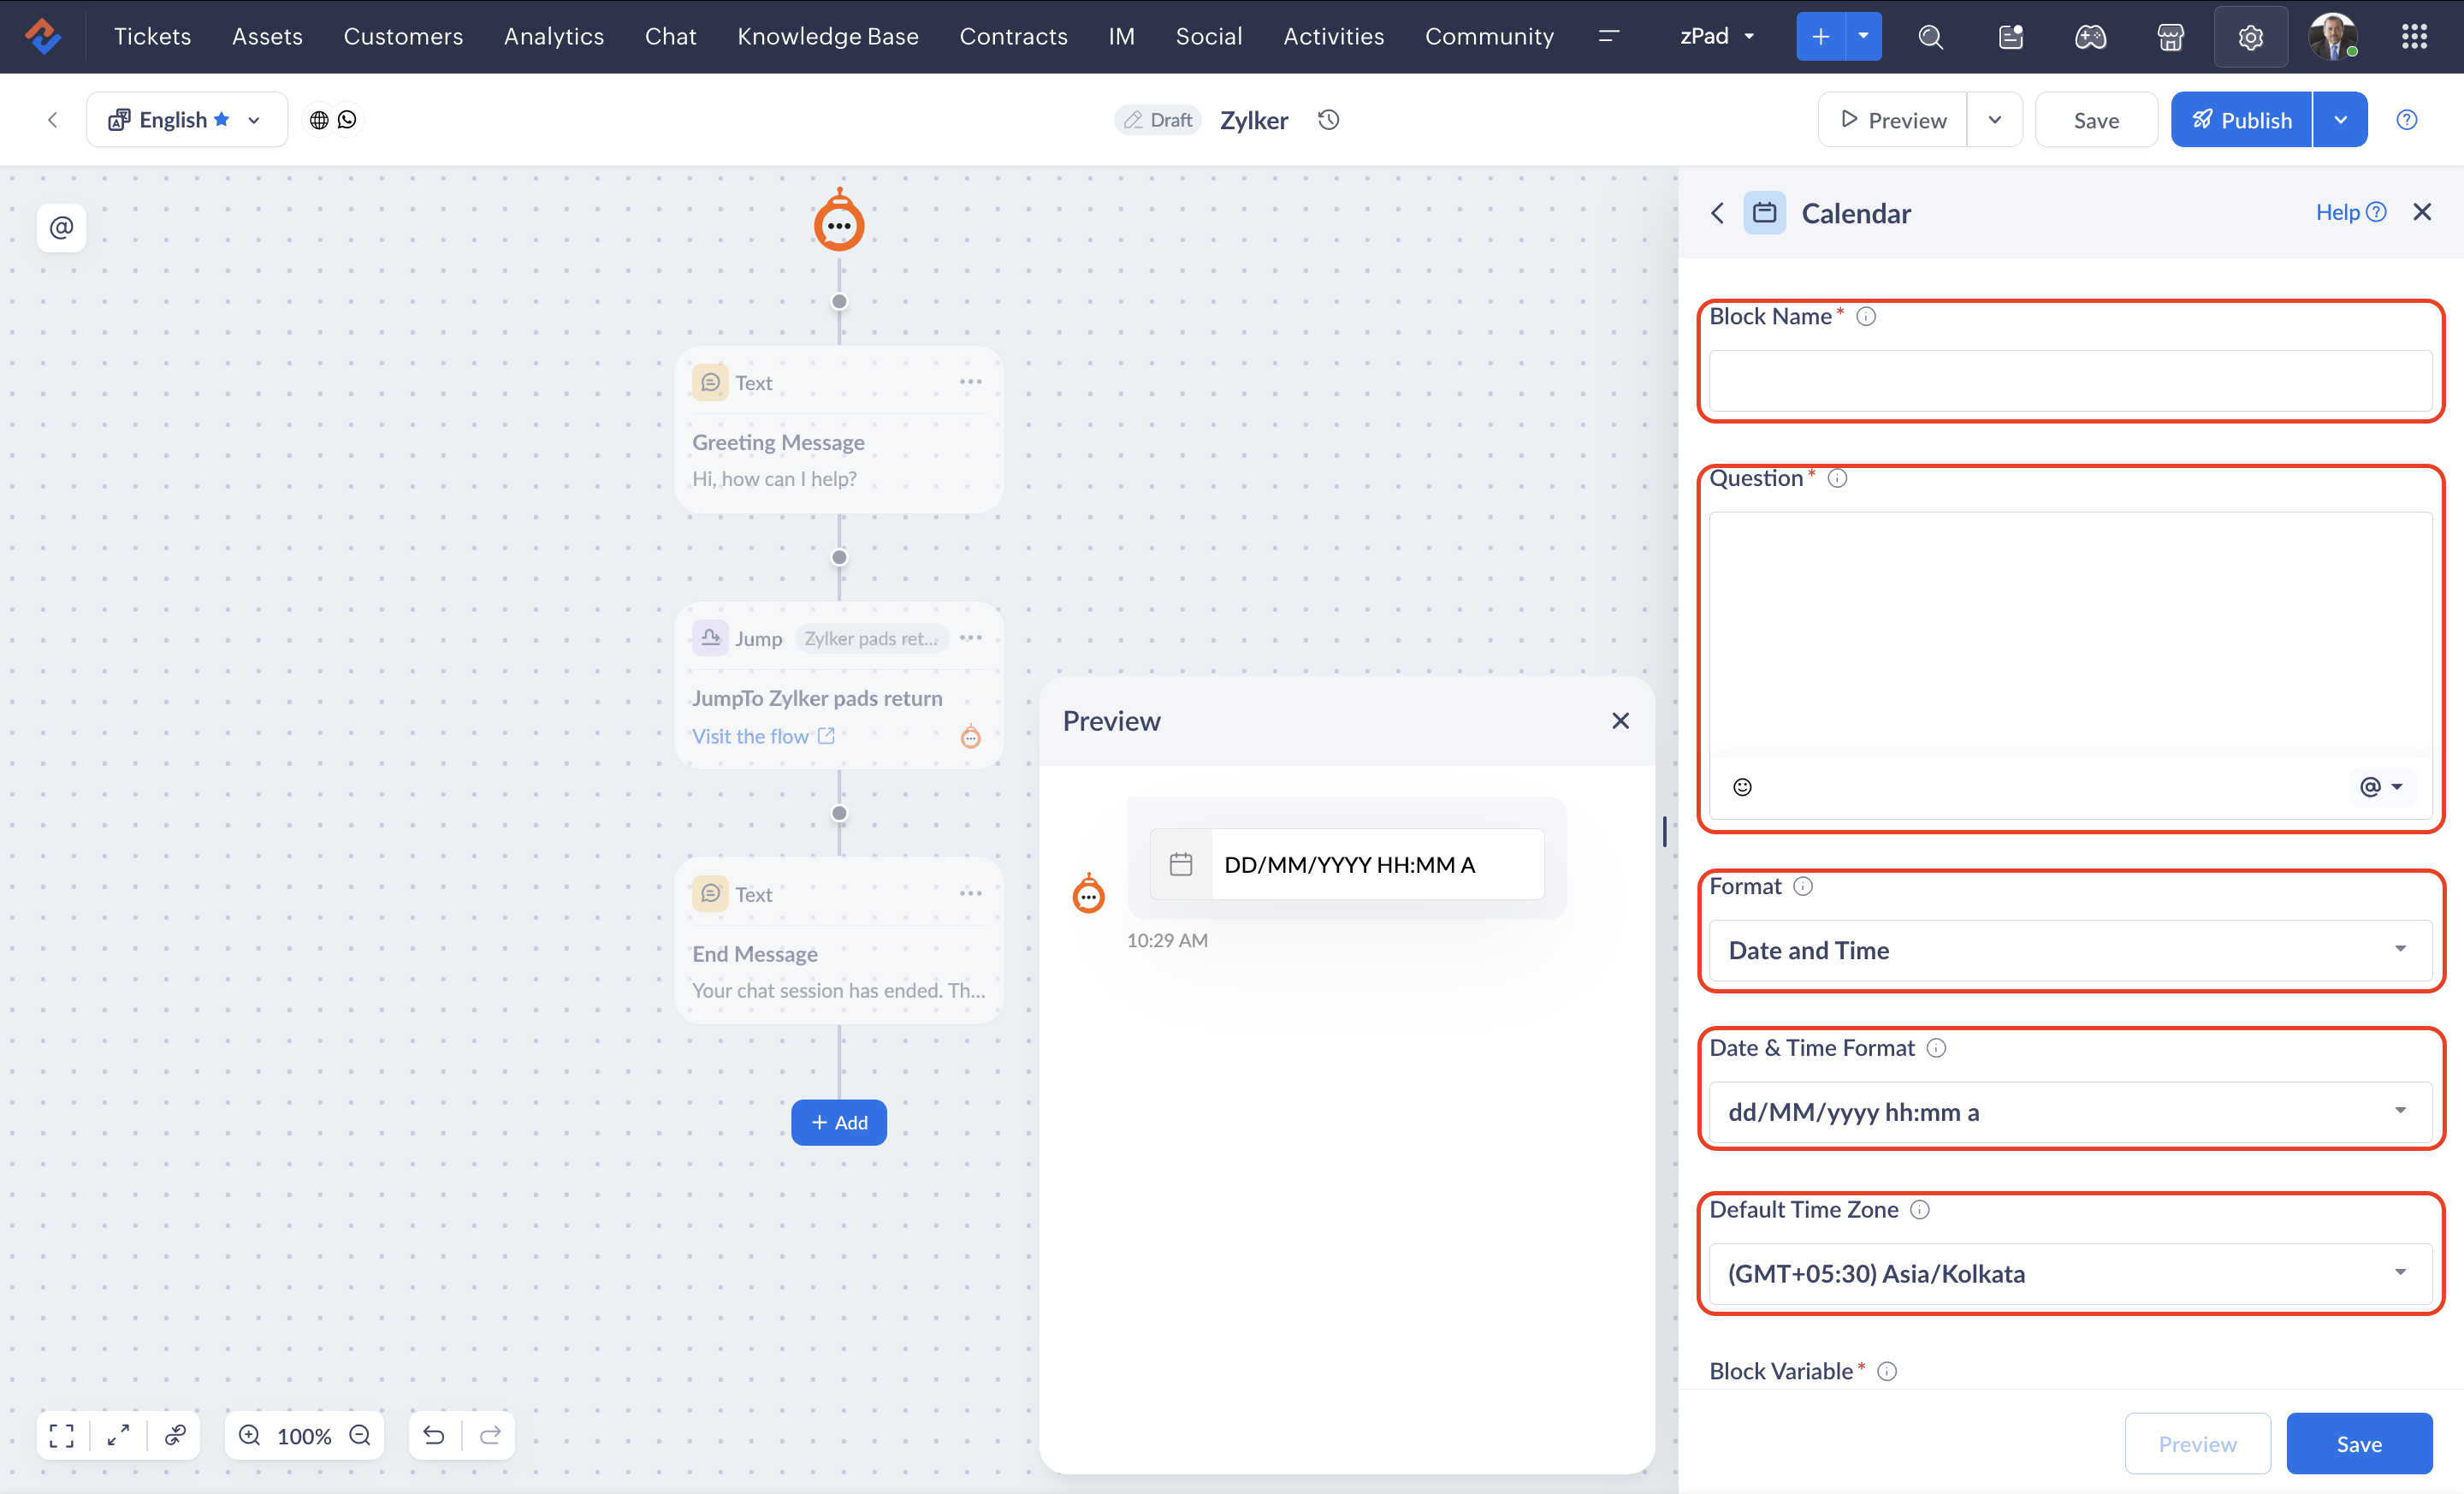Open the Date & Time Format dropdown
The image size is (2464, 1494).
[2070, 1112]
